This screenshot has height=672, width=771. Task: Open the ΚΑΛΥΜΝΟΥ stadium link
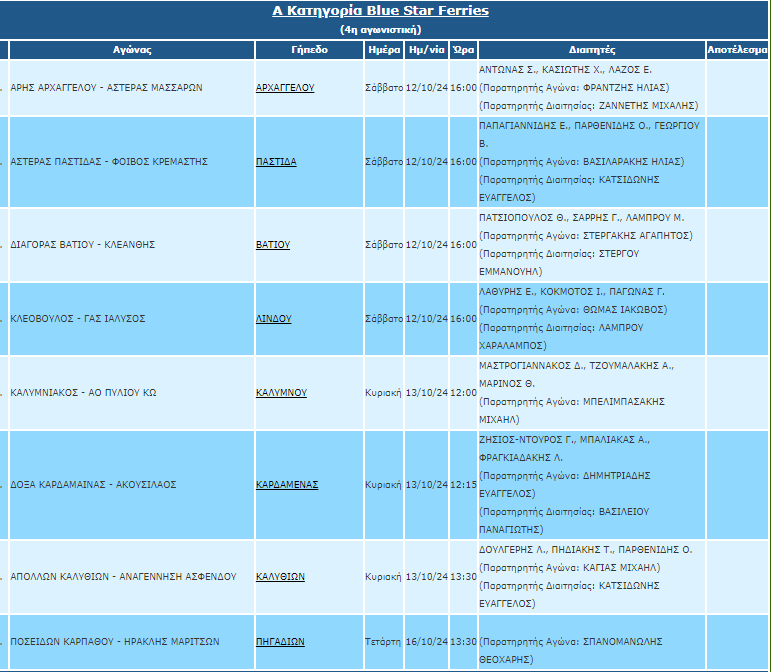pos(281,393)
